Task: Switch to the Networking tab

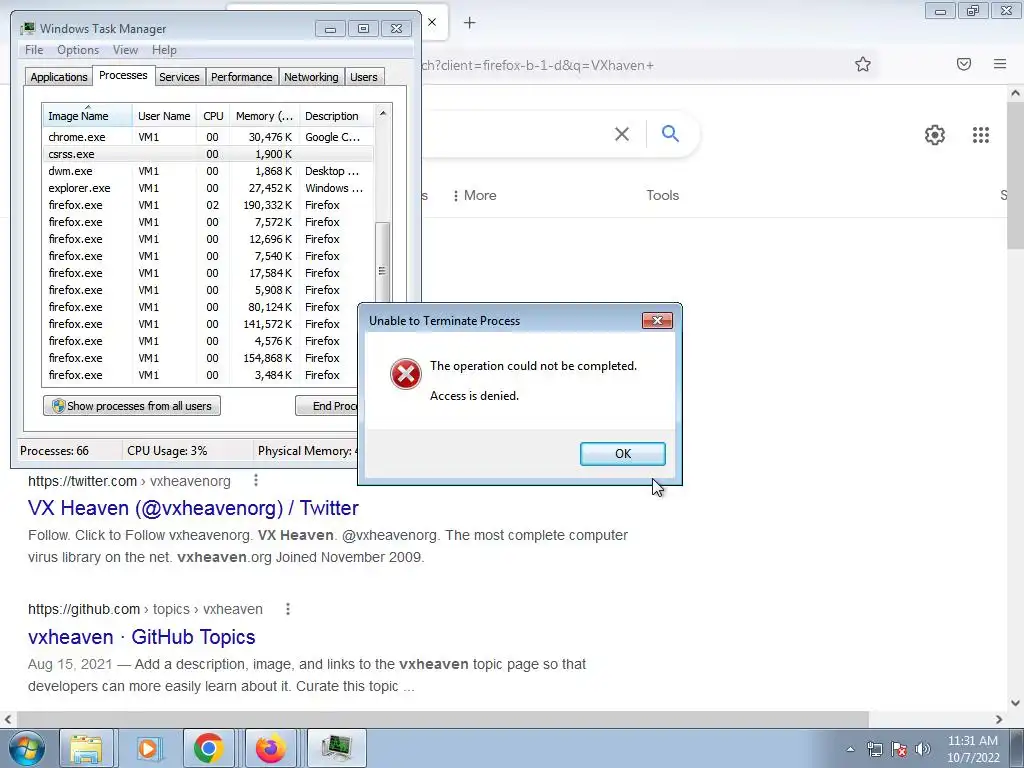Action: coord(311,77)
